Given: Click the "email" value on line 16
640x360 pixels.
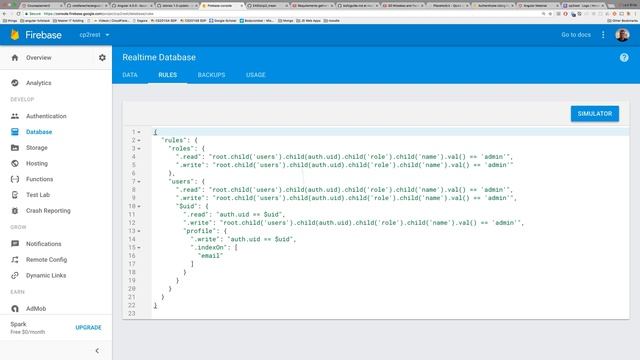Looking at the screenshot, I should click(x=211, y=256).
